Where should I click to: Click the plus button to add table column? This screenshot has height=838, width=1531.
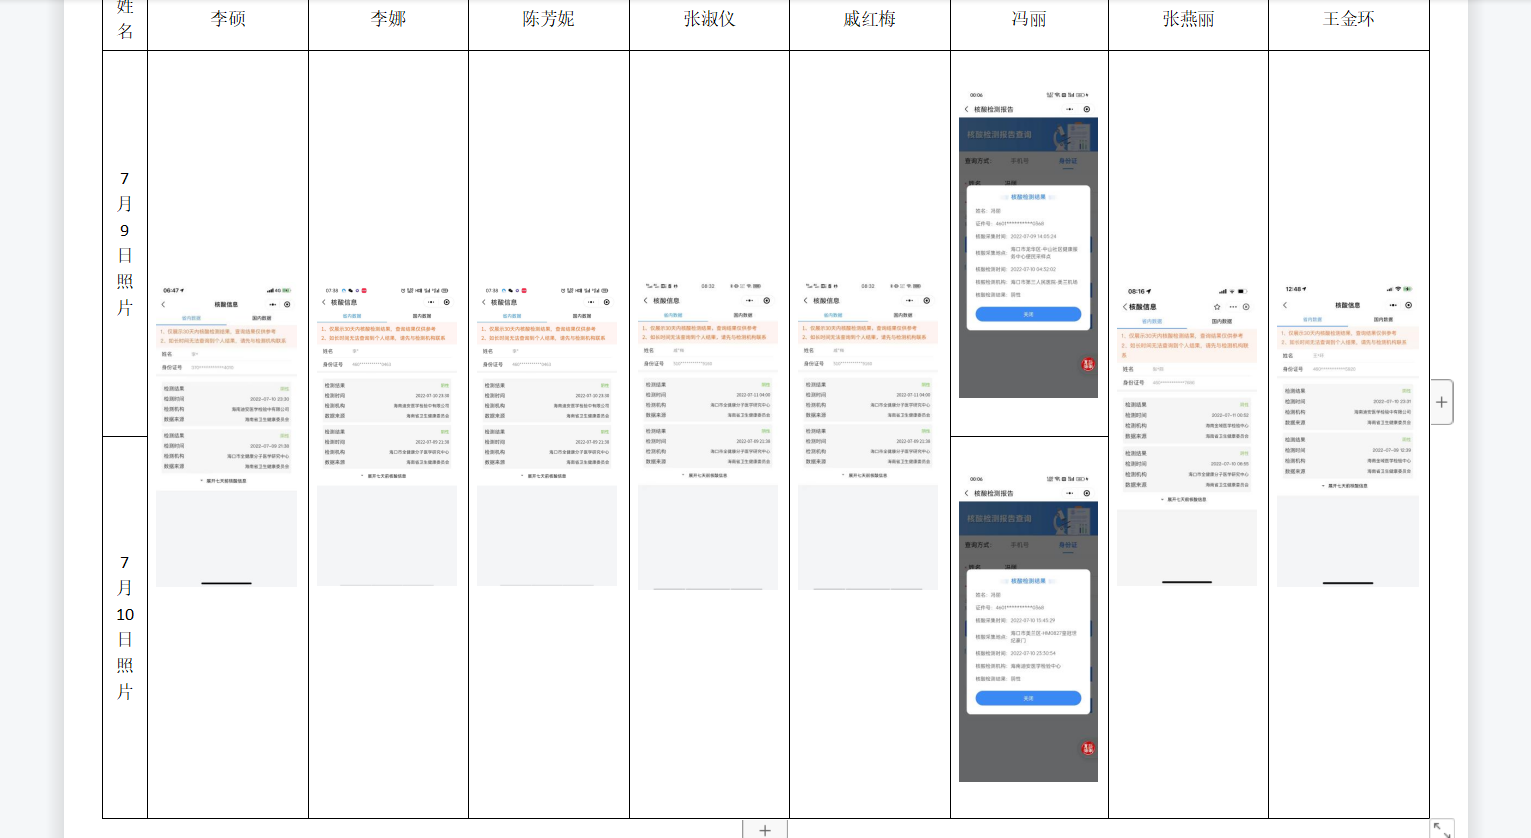[1441, 402]
